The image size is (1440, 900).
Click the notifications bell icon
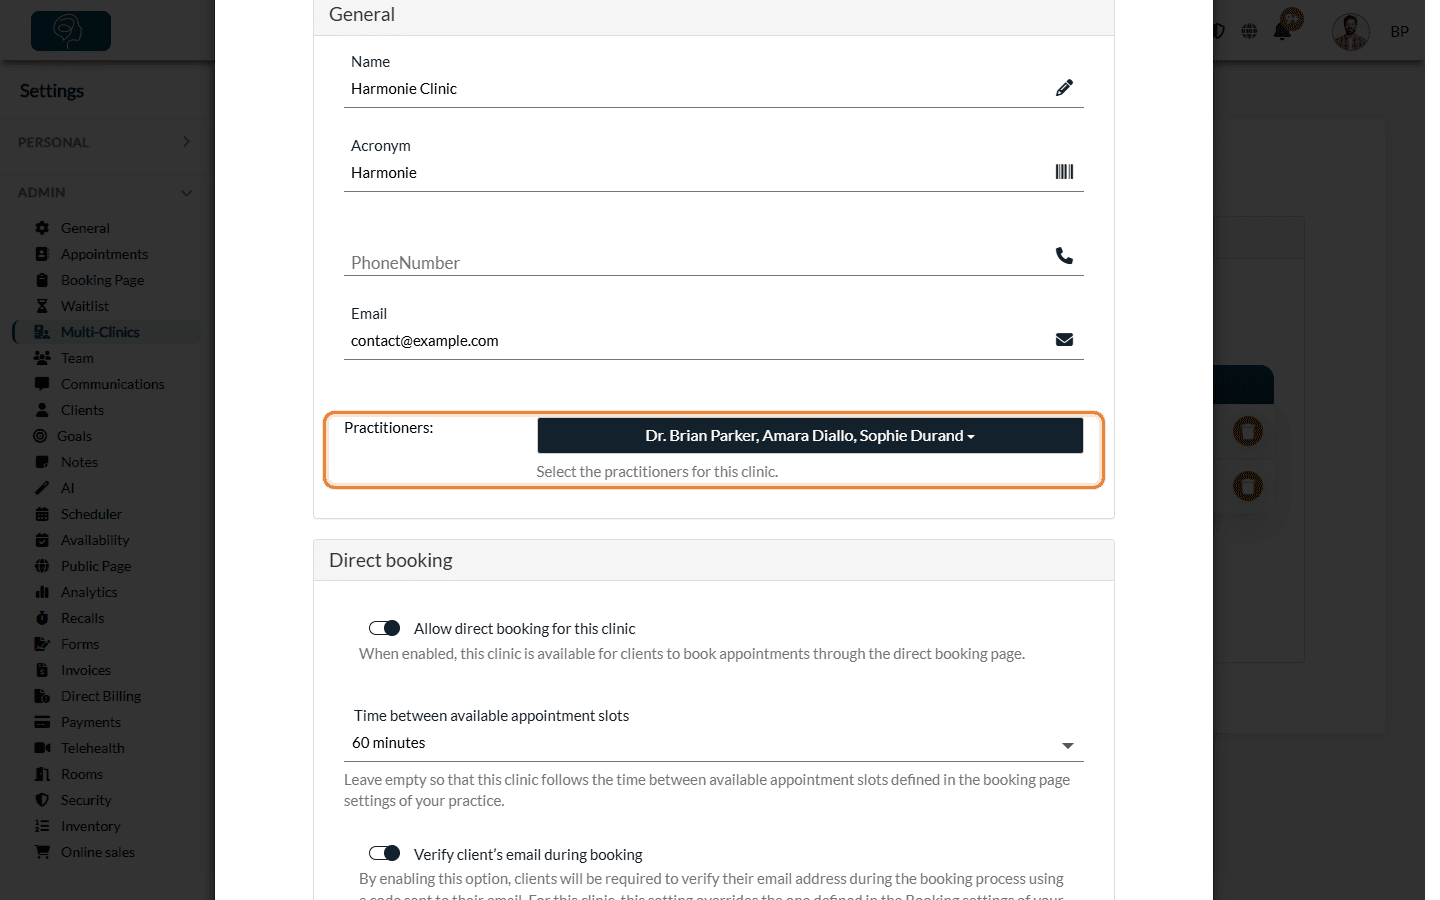pos(1282,31)
